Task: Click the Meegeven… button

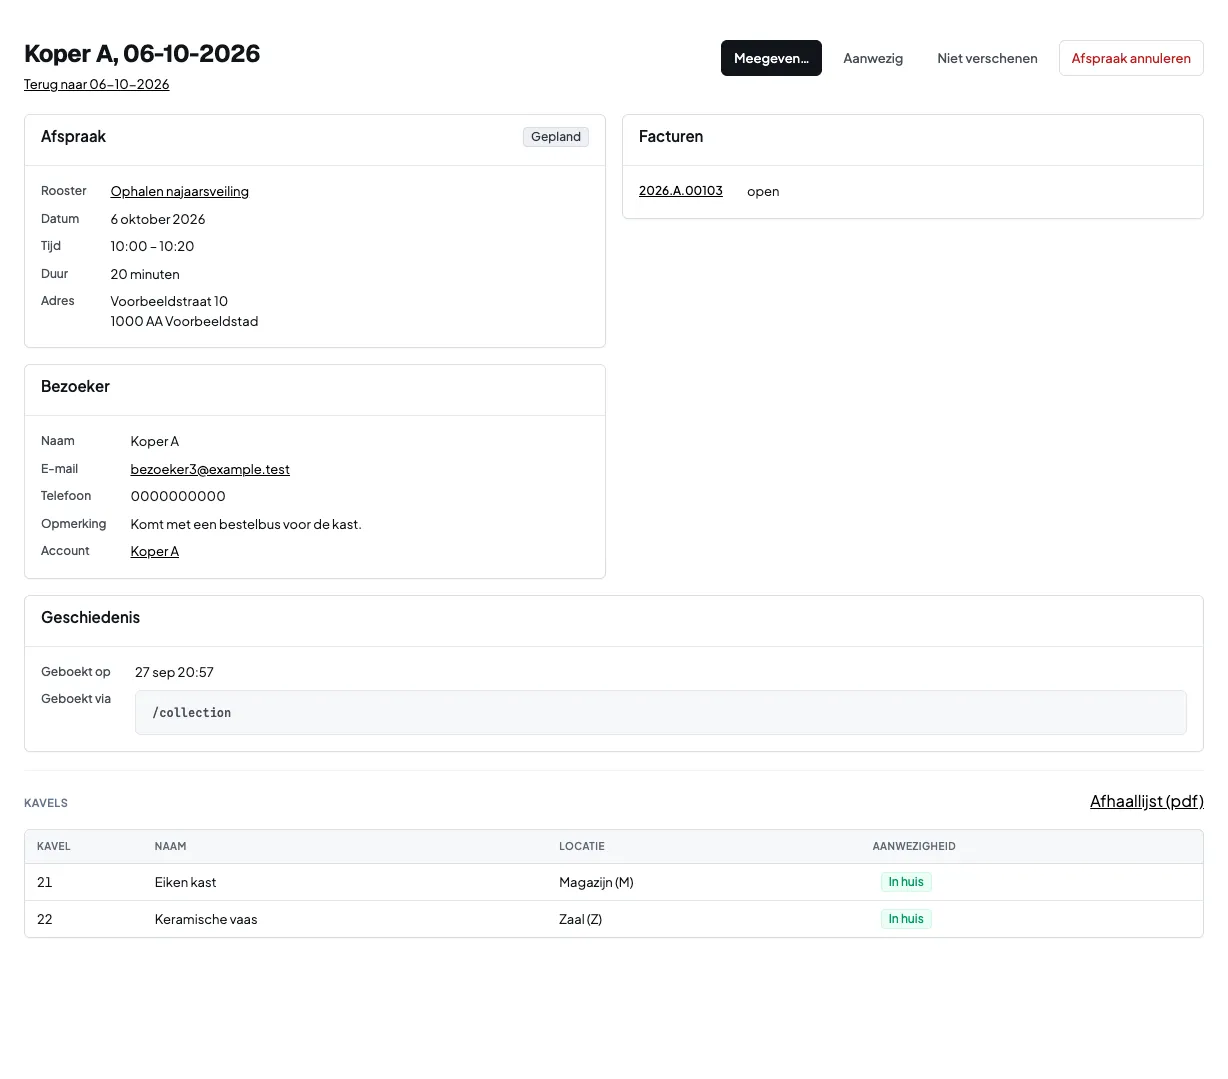Action: tap(771, 58)
